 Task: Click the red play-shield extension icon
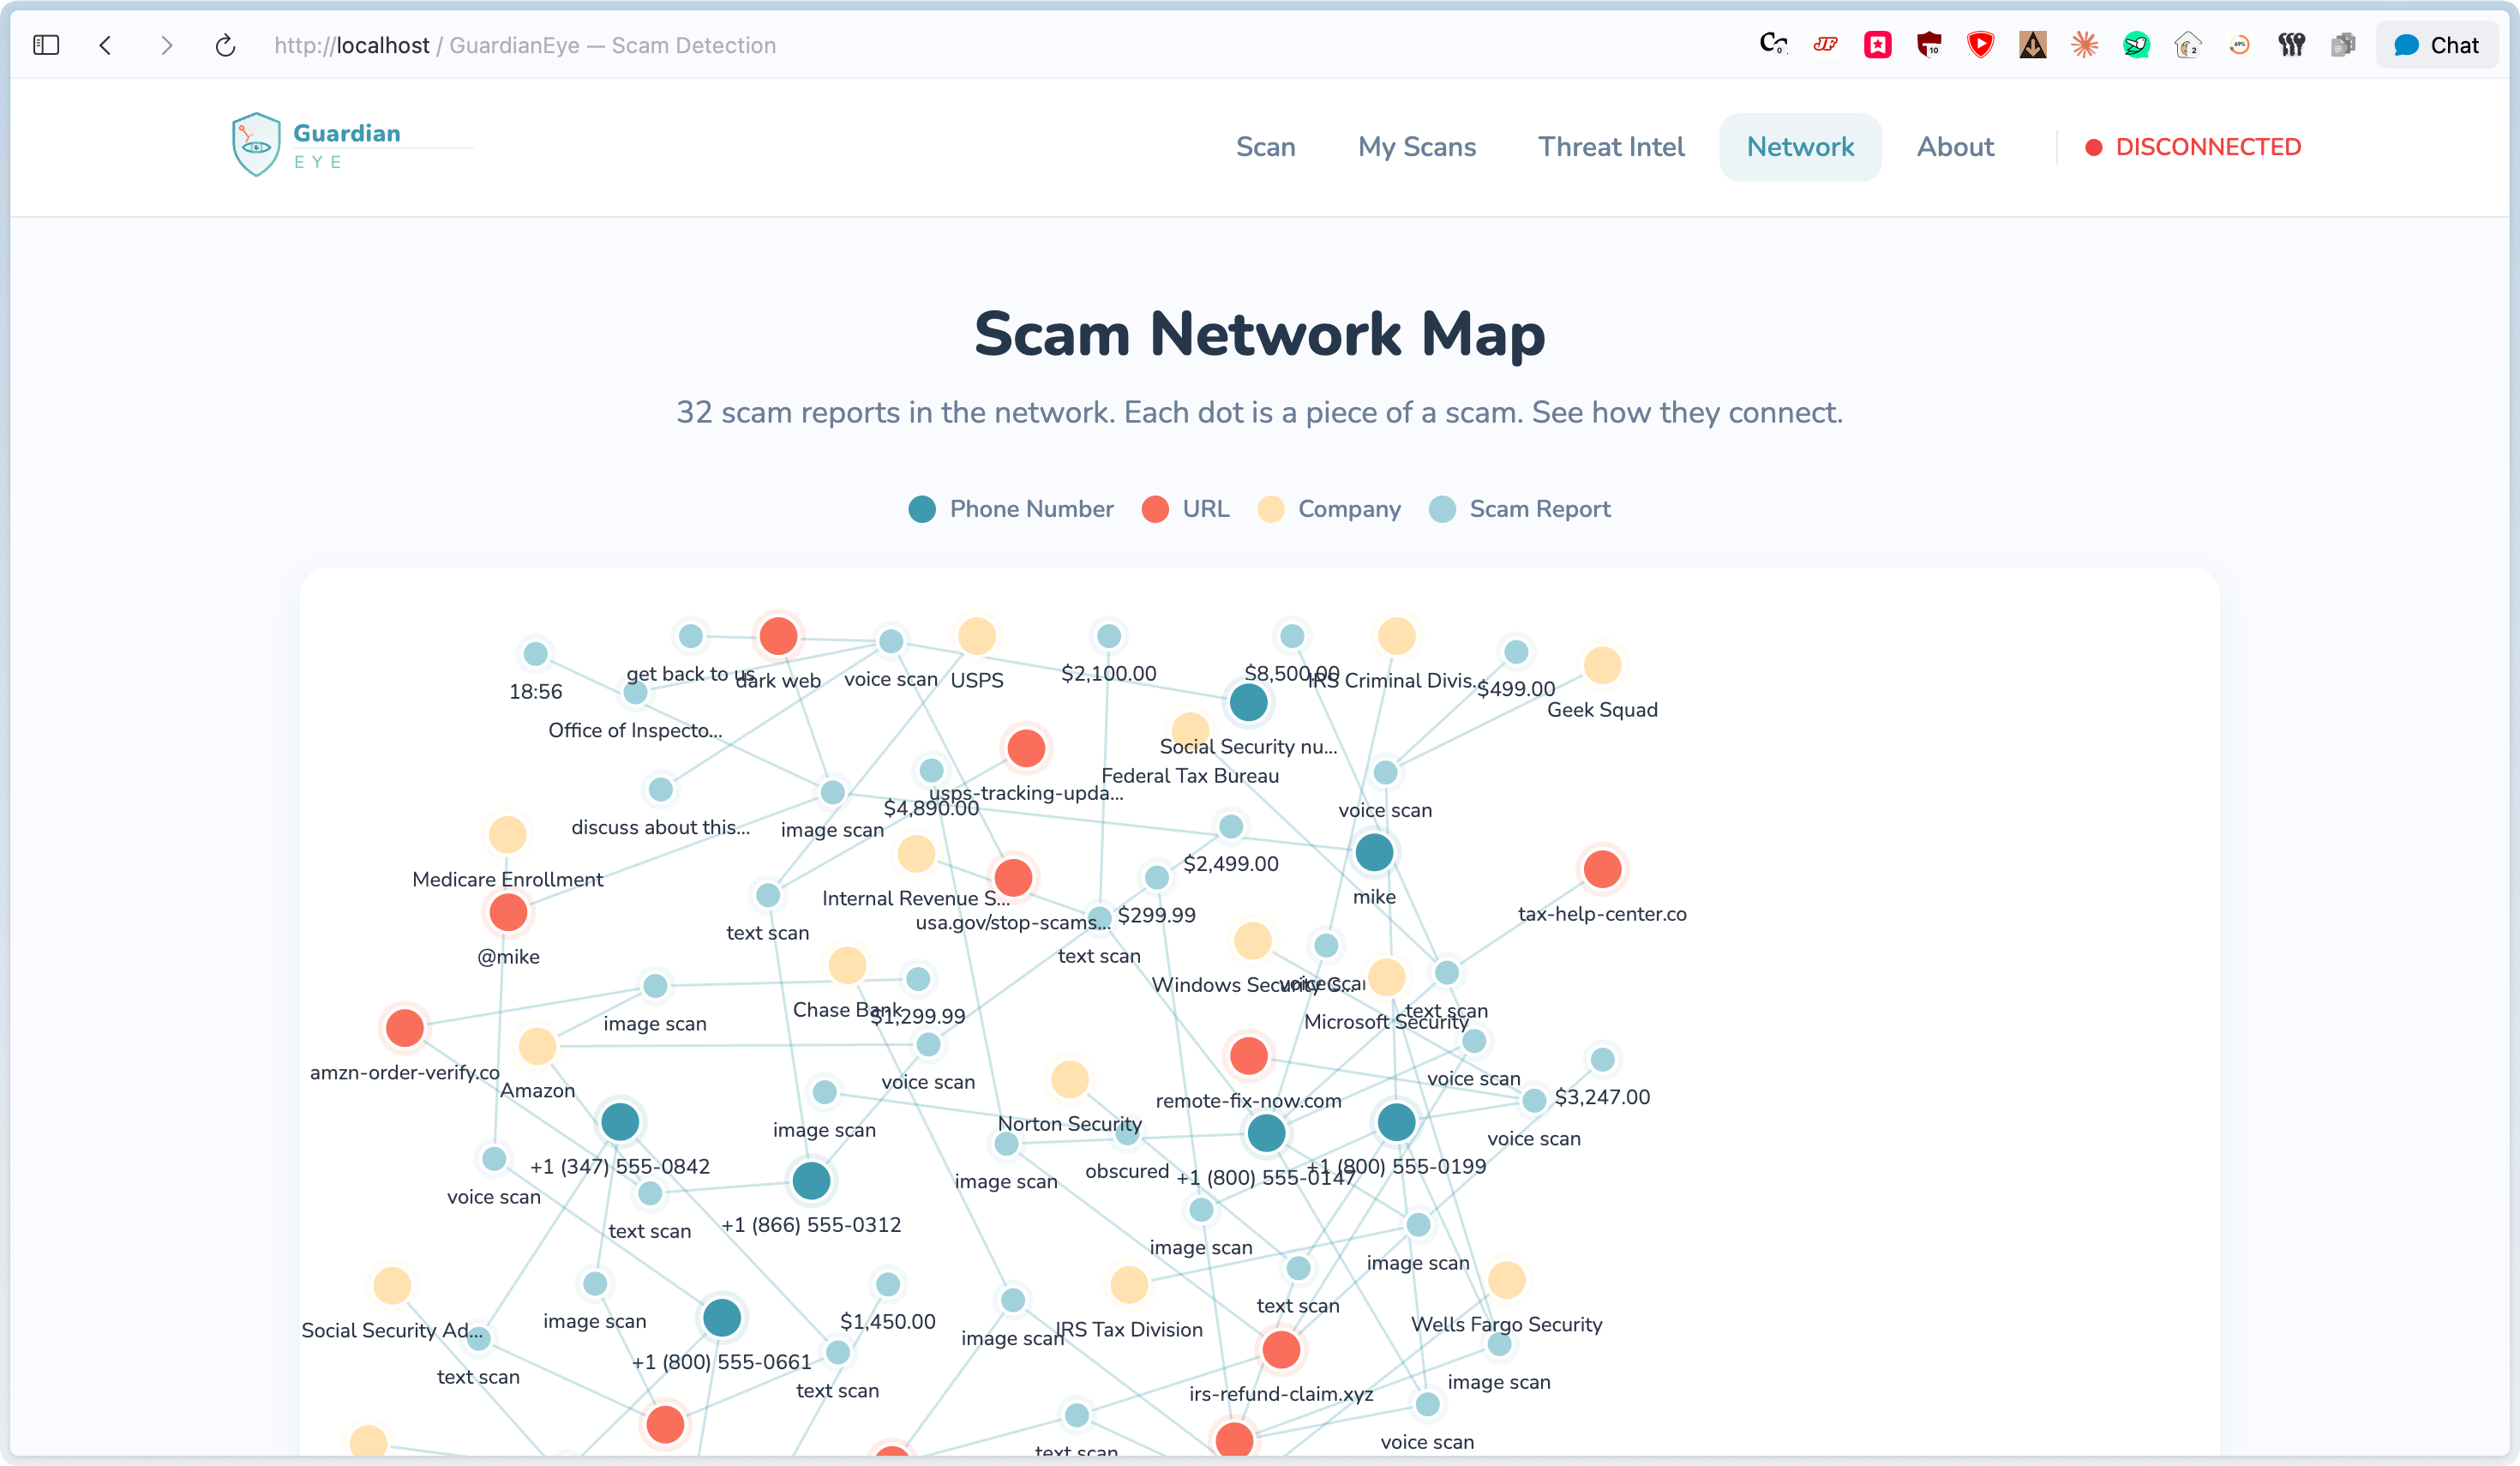point(1980,45)
